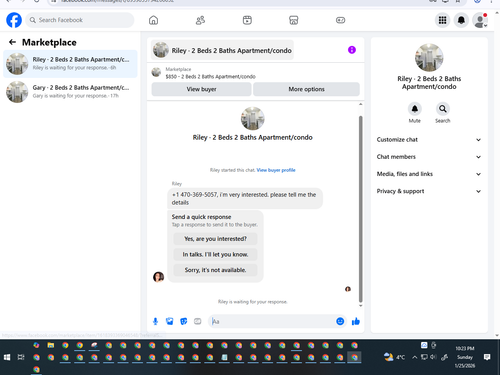Expand Chat members section
Viewport: 500px width, 375px height.
pos(429,157)
